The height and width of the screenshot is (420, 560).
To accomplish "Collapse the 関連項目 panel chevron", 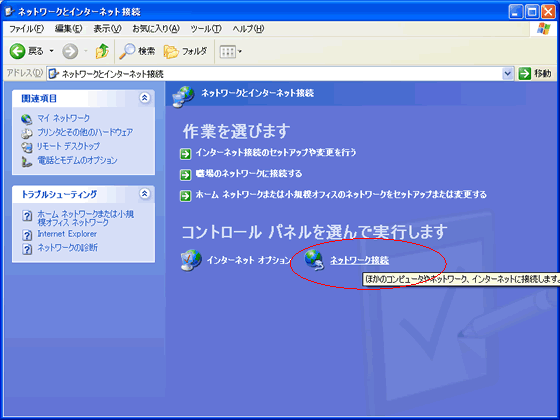I will 145,98.
